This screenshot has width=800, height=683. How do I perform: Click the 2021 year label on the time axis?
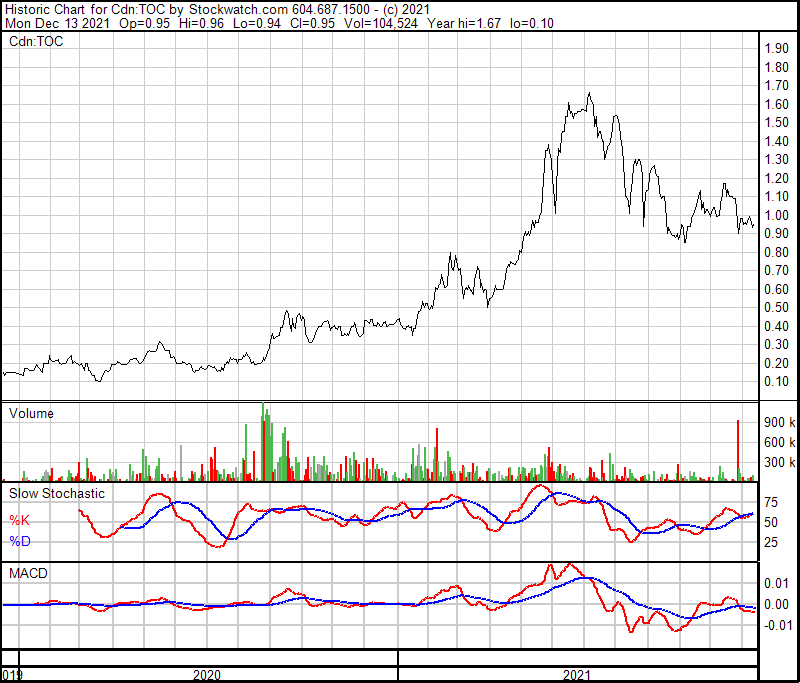click(577, 675)
